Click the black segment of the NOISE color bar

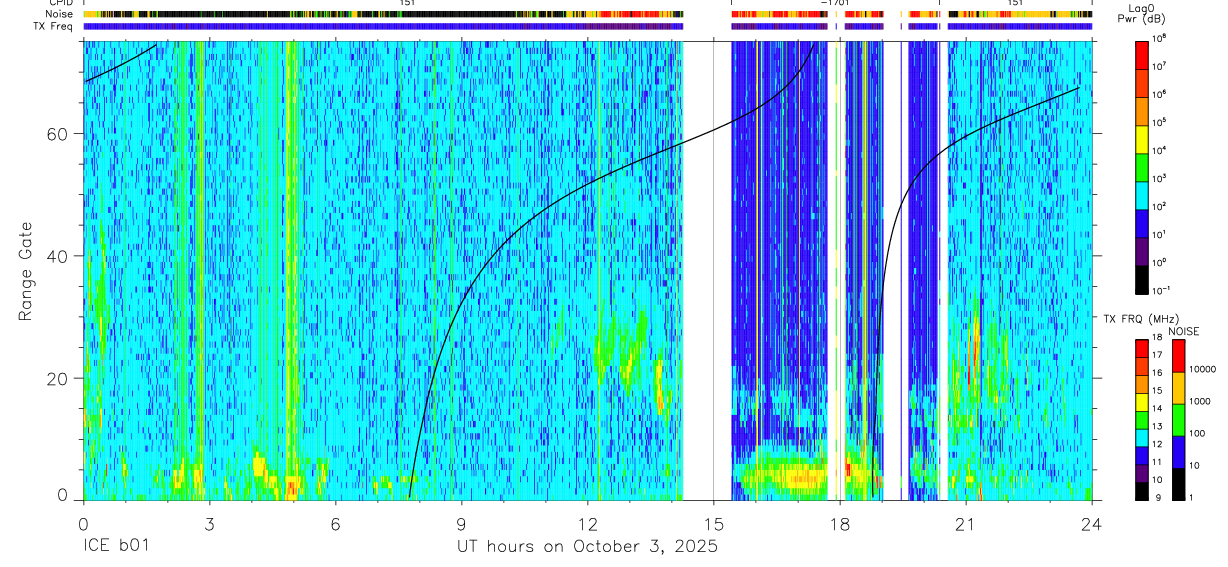(1178, 484)
